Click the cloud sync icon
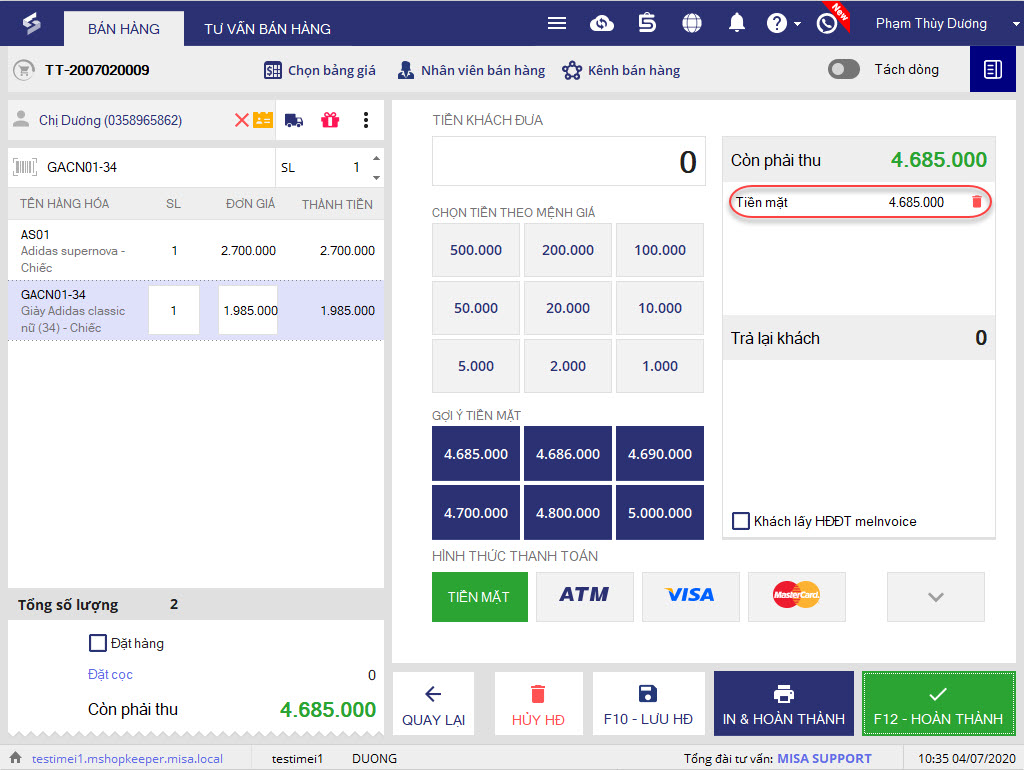The height and width of the screenshot is (770, 1024). pyautogui.click(x=601, y=24)
